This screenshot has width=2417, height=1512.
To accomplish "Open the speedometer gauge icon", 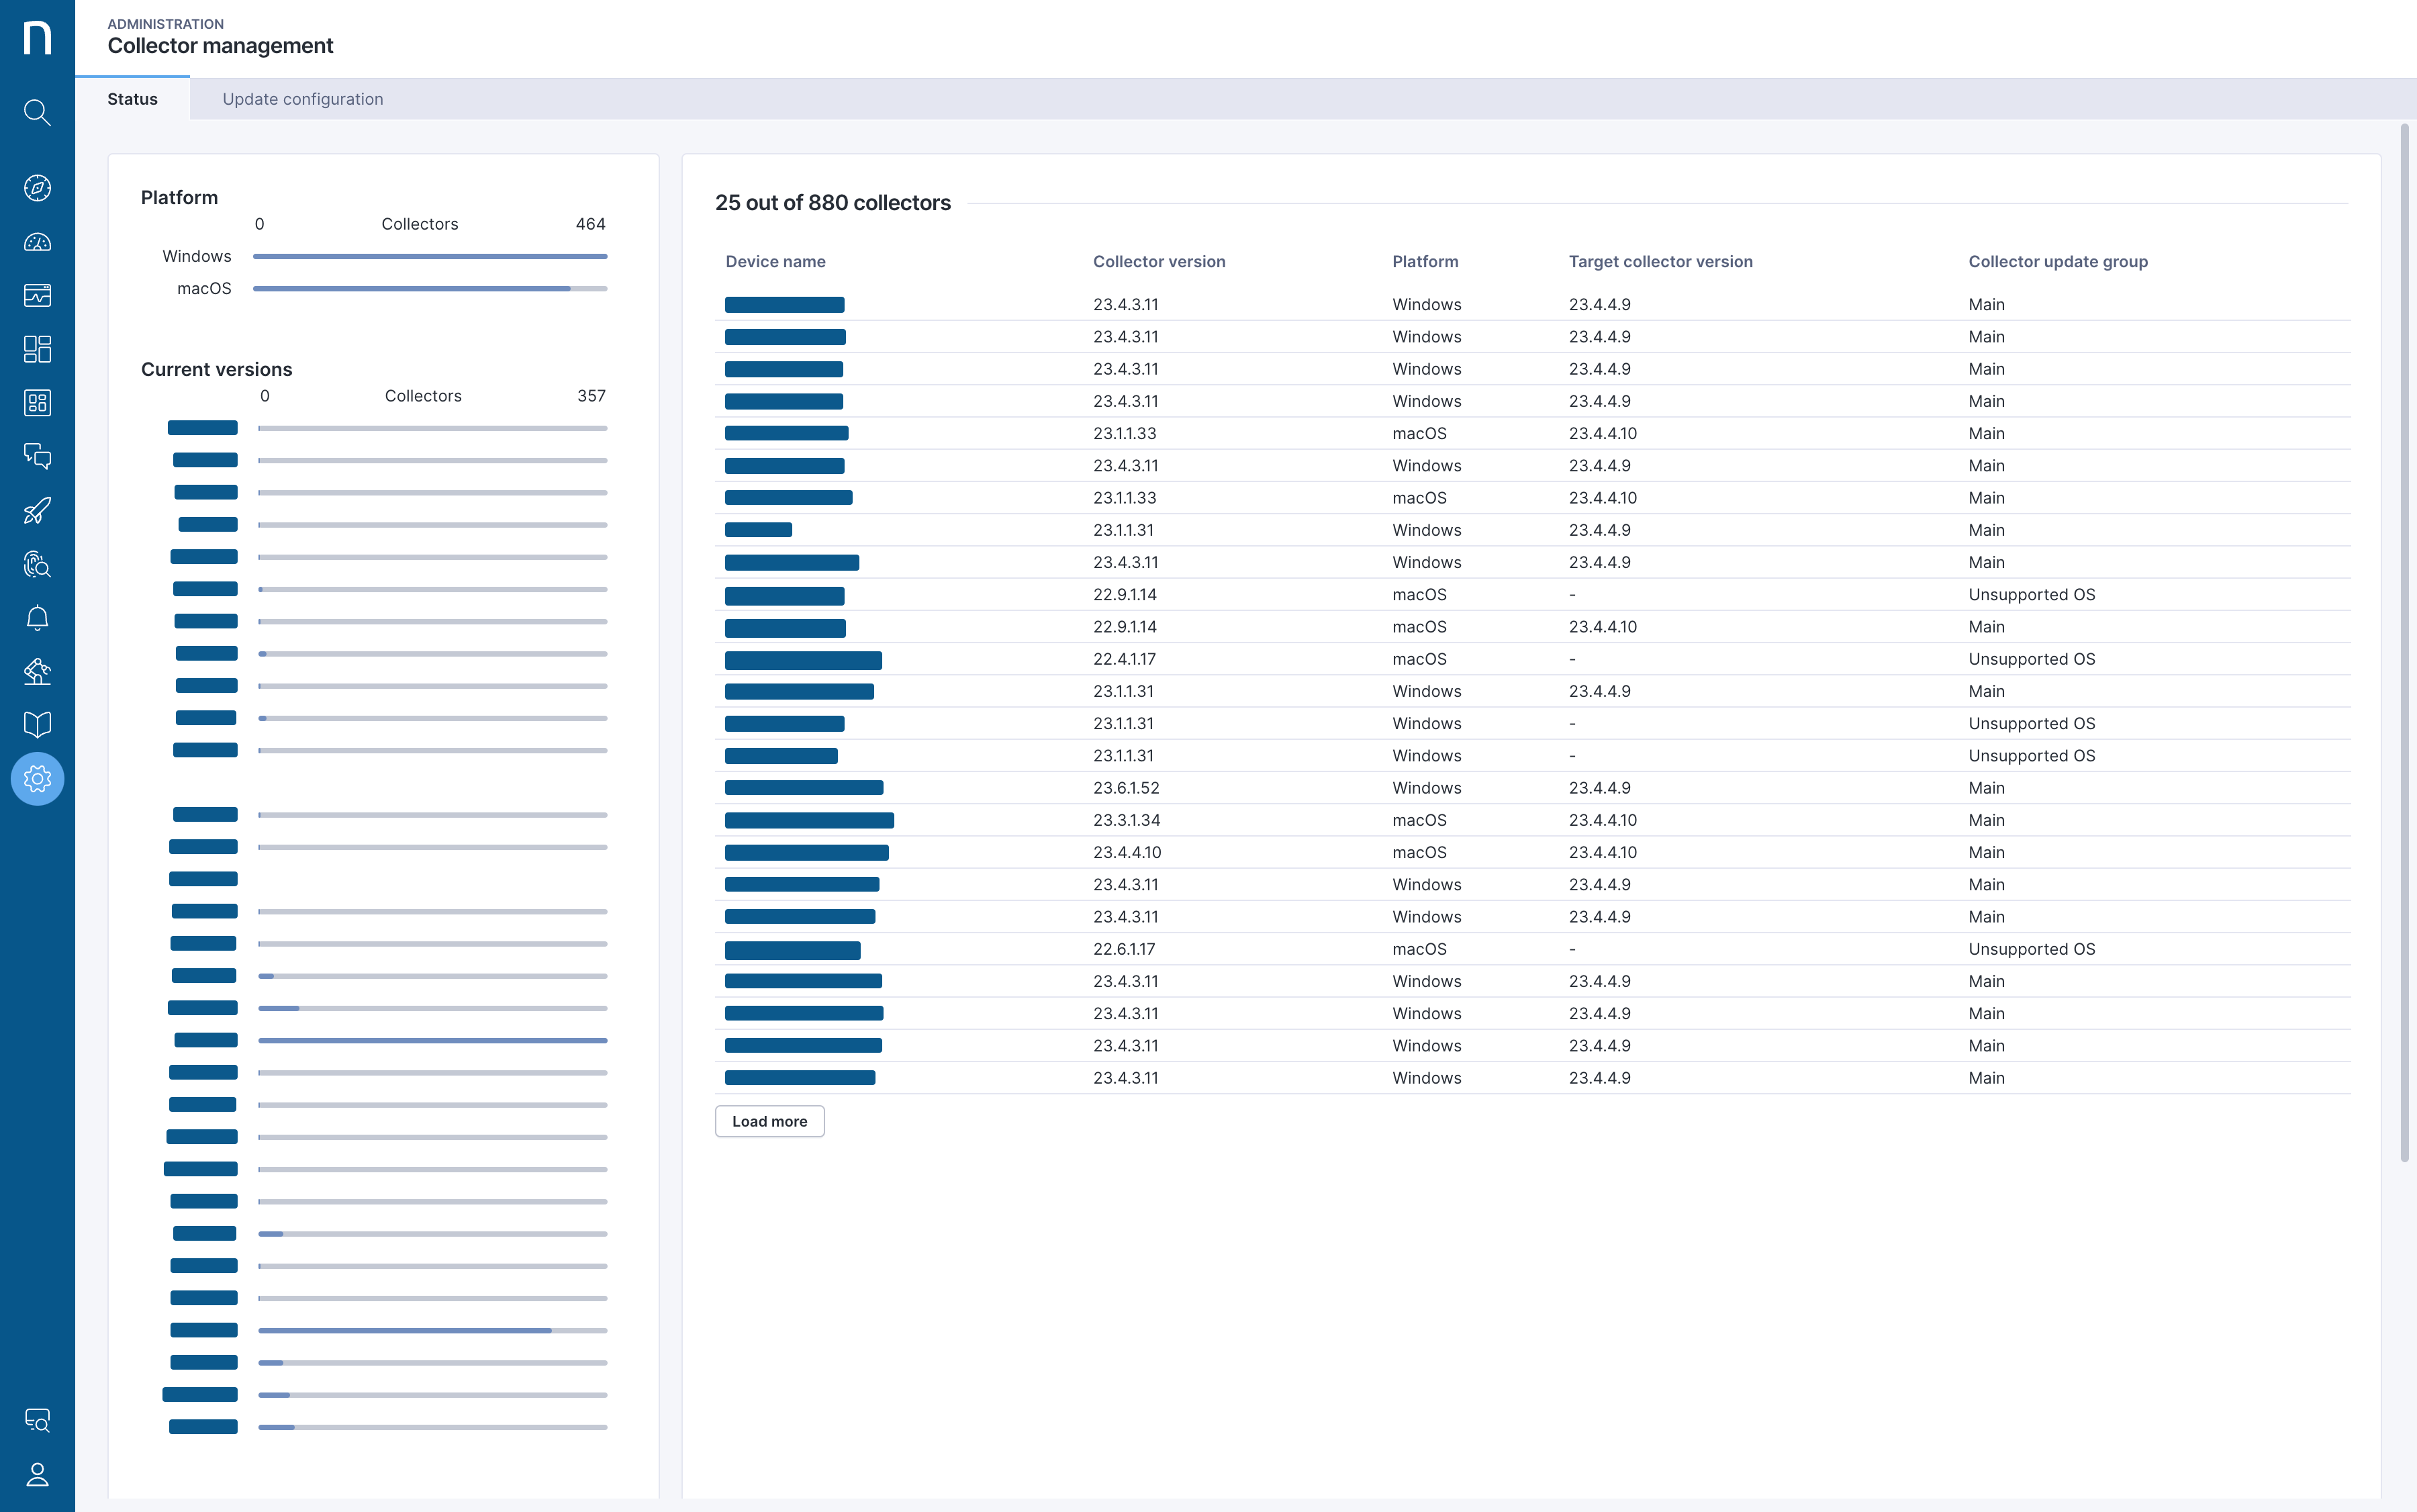I will pos(37,242).
